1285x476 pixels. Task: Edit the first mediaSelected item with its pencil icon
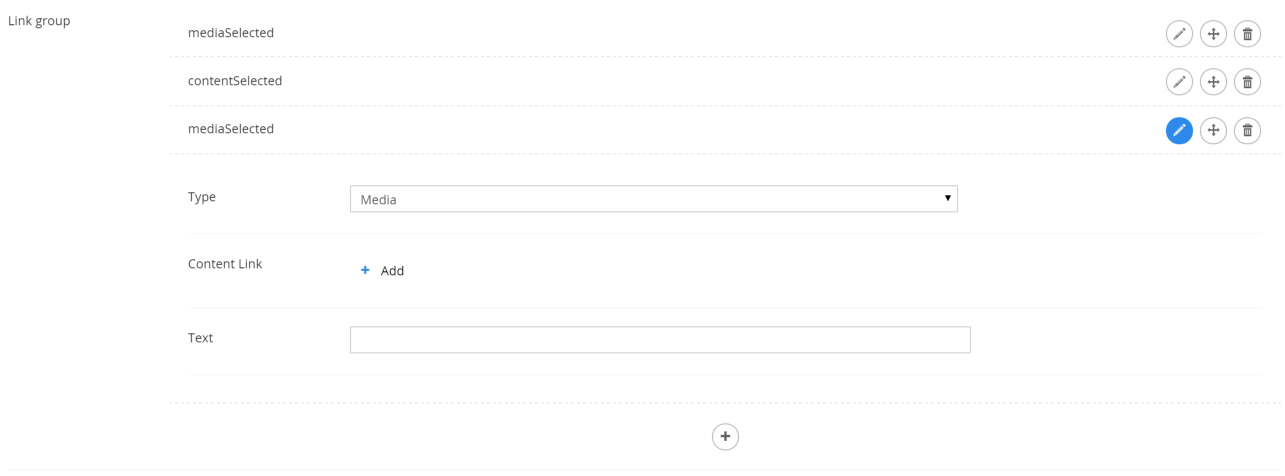tap(1179, 34)
